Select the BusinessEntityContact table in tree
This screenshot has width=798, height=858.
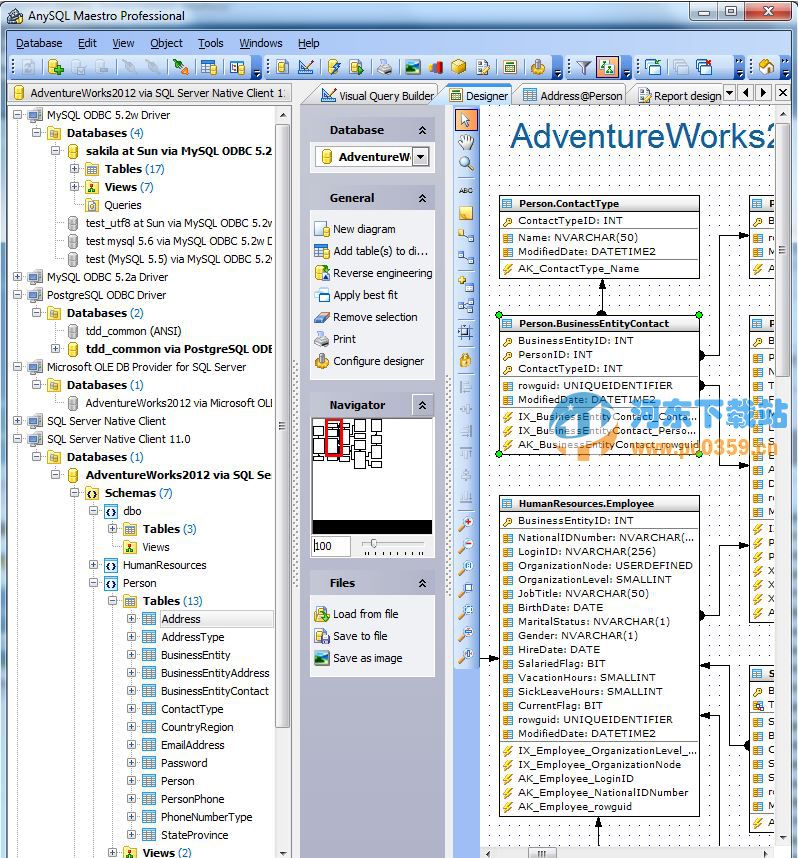[x=215, y=691]
